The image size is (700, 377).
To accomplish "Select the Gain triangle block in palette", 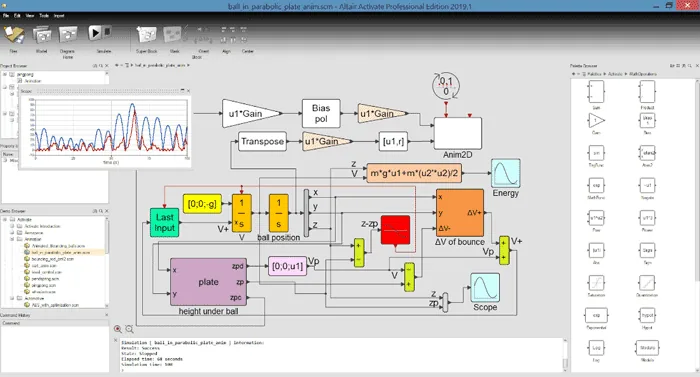I will 596,120.
